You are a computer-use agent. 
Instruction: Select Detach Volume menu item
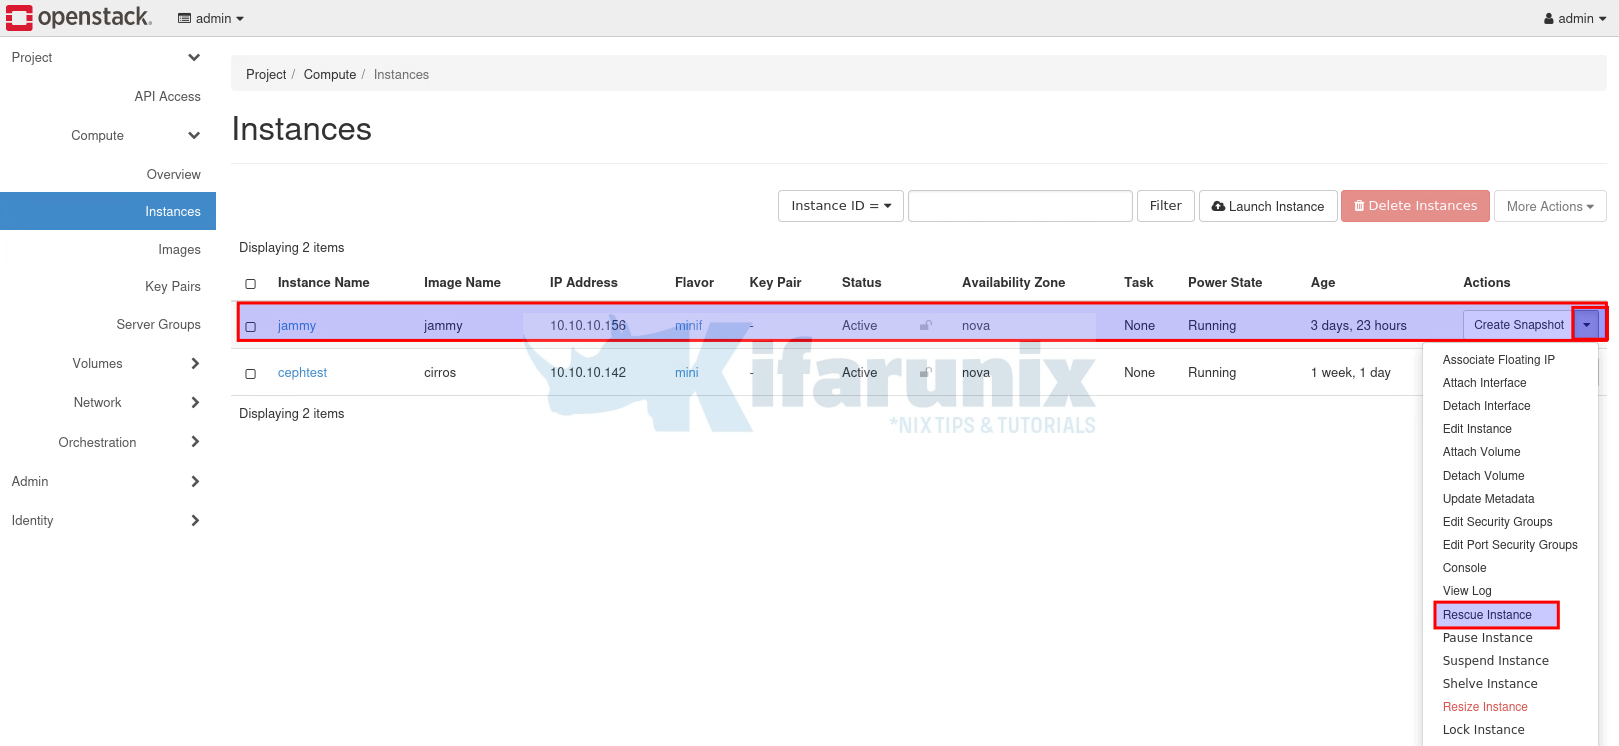(x=1483, y=476)
